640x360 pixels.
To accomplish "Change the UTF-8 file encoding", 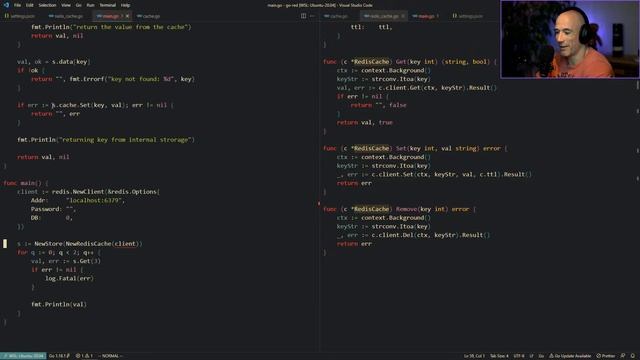I will 519,356.
